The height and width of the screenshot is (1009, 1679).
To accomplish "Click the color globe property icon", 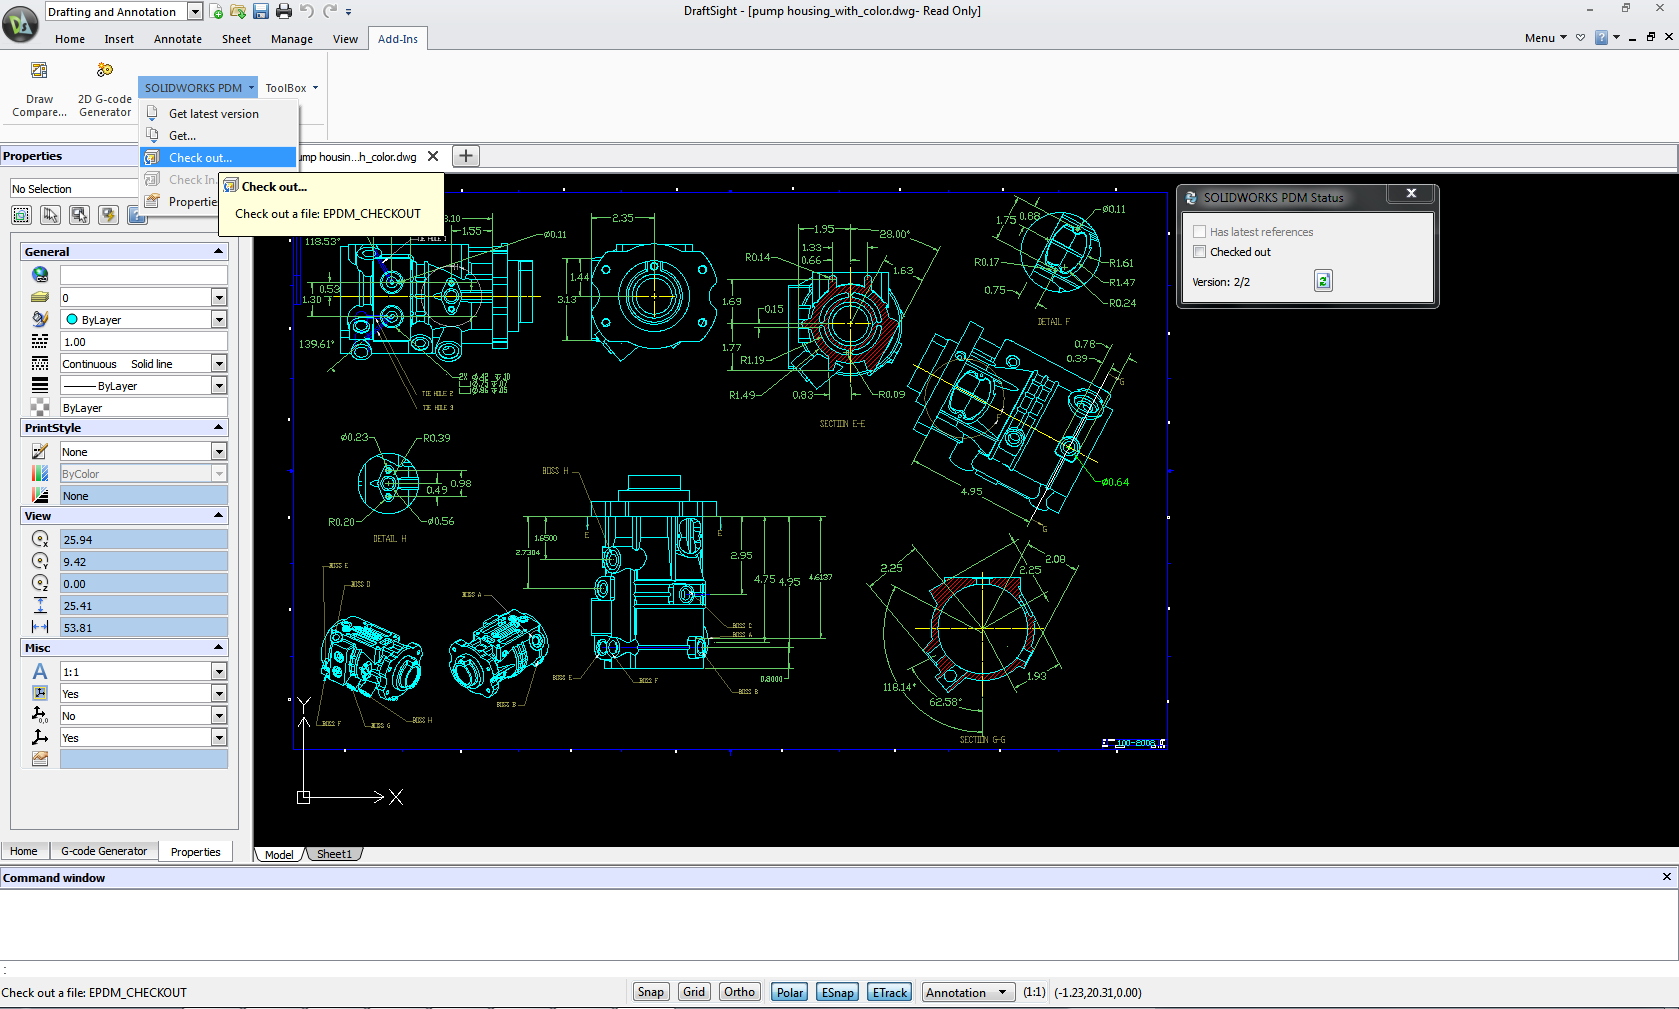I will (x=40, y=275).
